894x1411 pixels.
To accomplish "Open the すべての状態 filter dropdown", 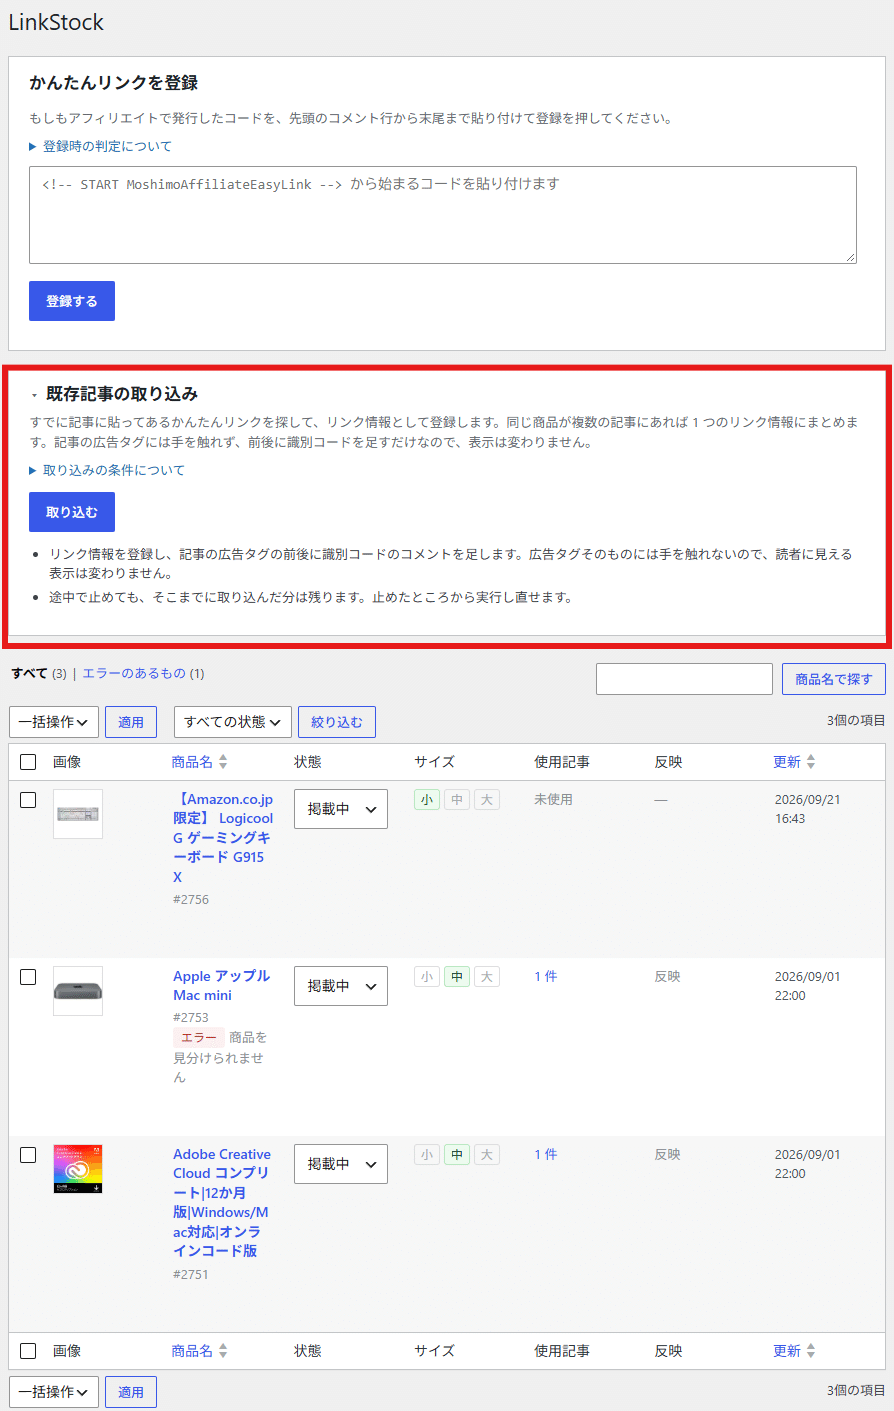I will coord(232,722).
